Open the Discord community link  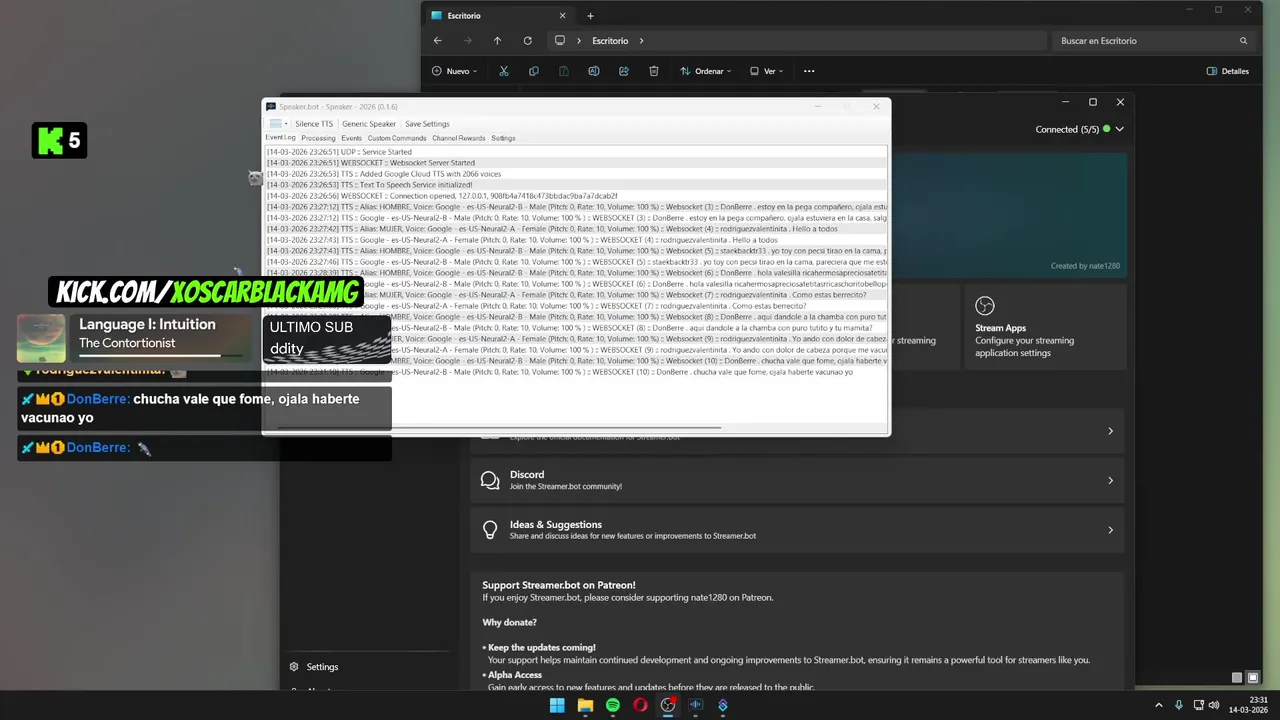[797, 480]
